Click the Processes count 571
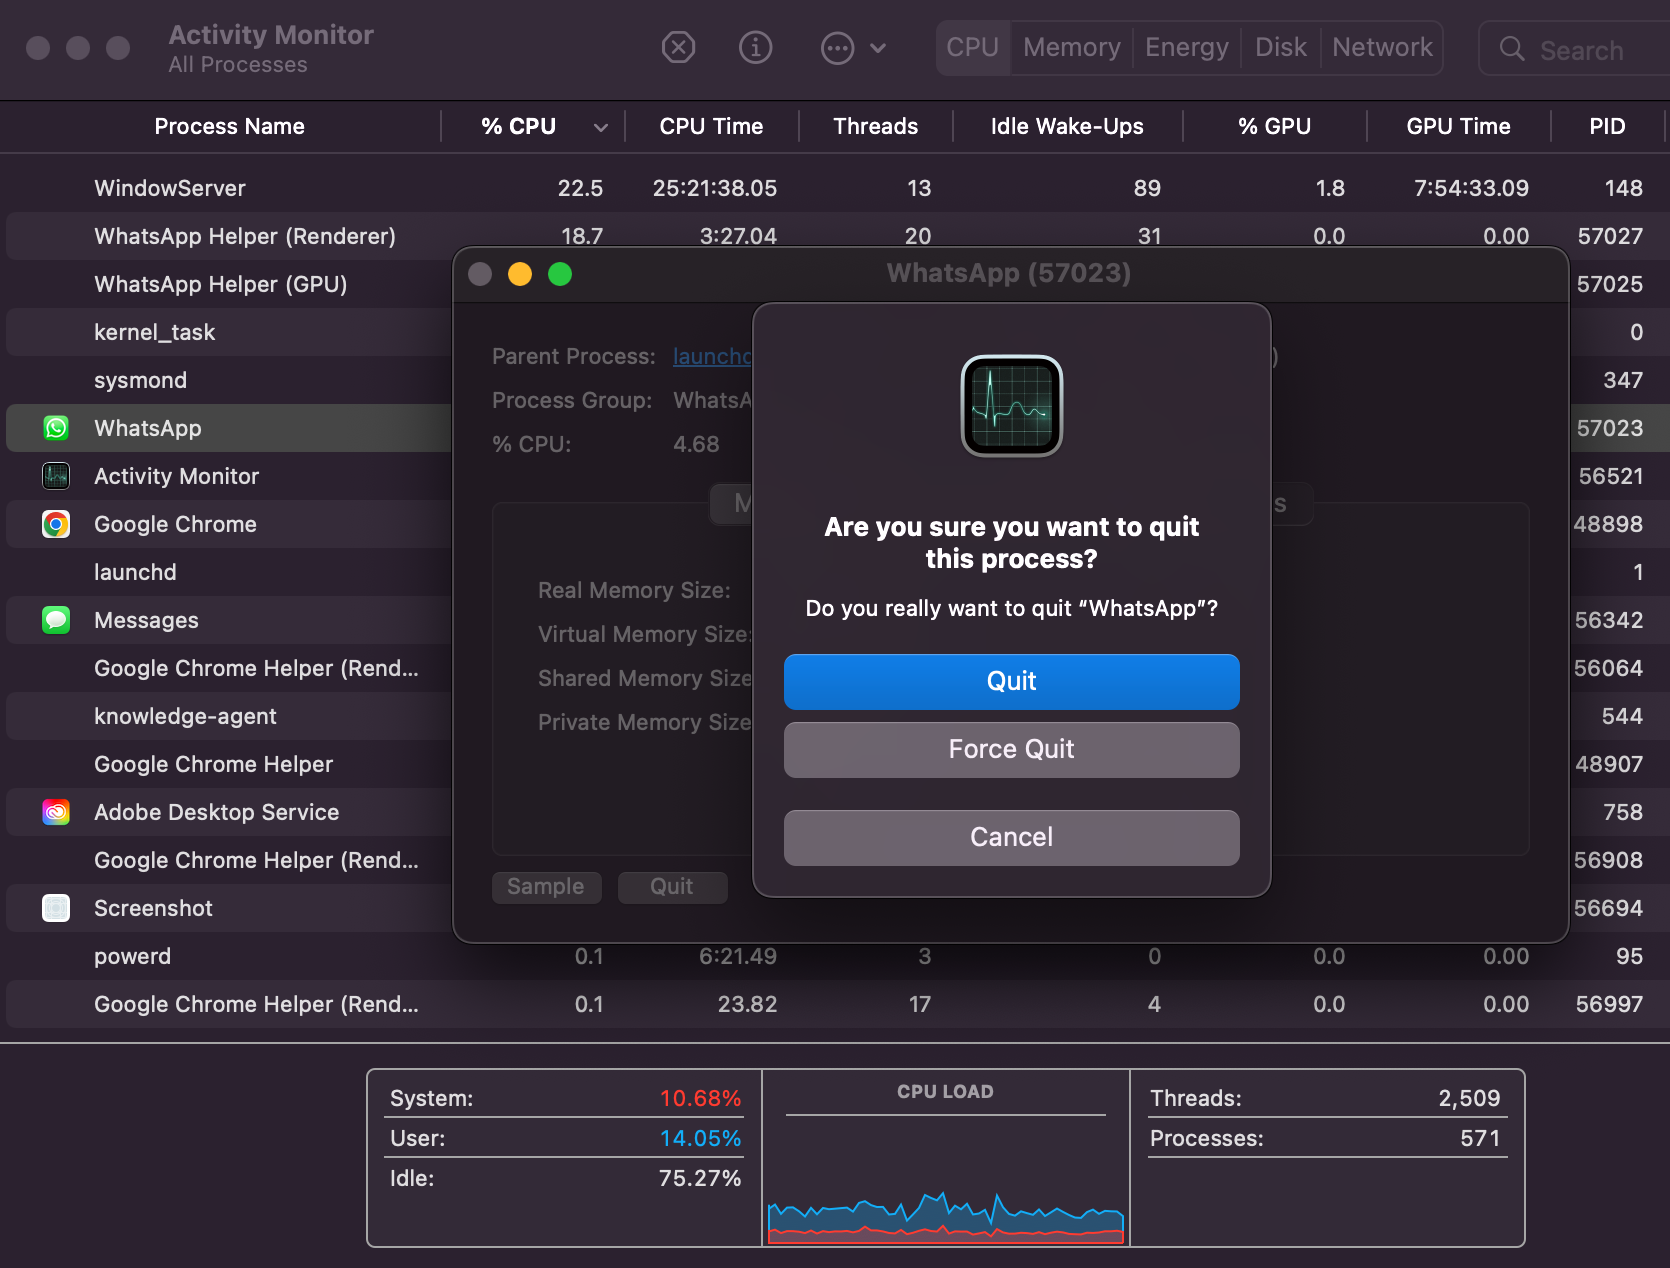Viewport: 1670px width, 1268px height. click(x=1480, y=1138)
